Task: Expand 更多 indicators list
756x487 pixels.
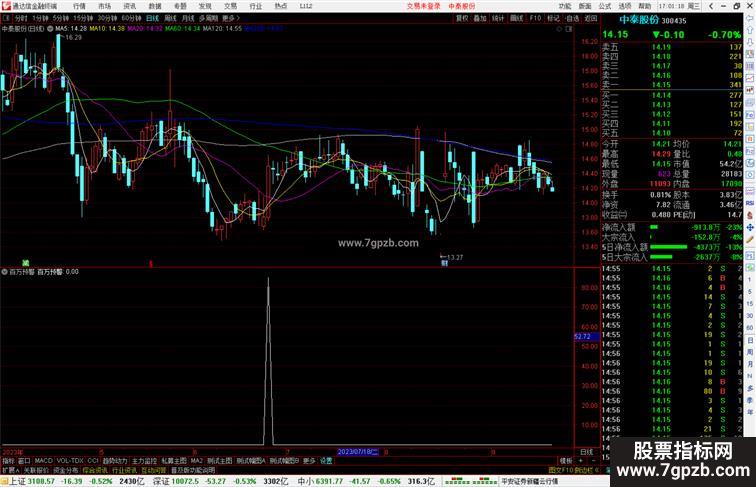Action: [309, 461]
